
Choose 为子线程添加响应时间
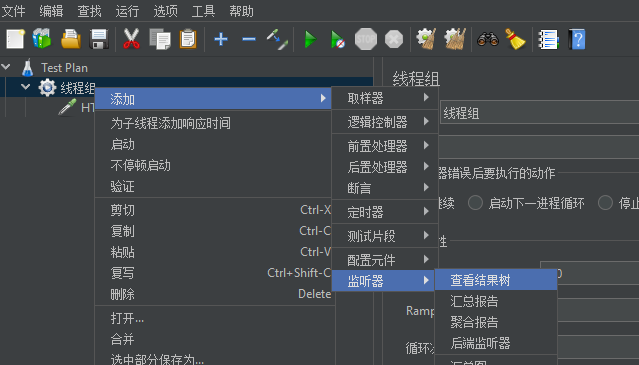click(x=213, y=123)
